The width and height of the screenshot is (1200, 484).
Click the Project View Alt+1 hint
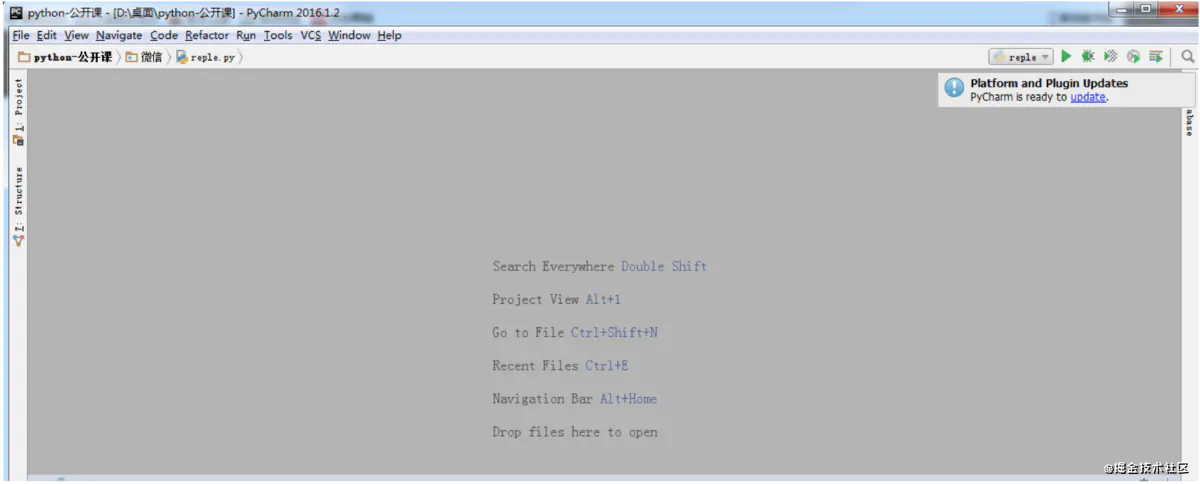(x=557, y=299)
